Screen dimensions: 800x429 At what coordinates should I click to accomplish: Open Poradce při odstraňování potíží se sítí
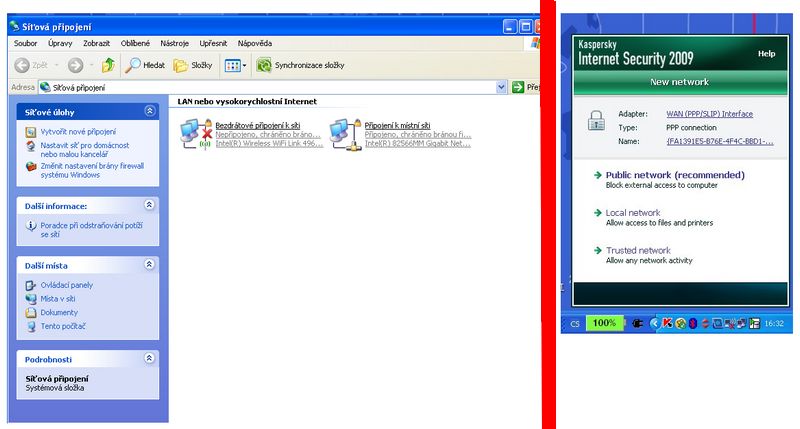(91, 230)
